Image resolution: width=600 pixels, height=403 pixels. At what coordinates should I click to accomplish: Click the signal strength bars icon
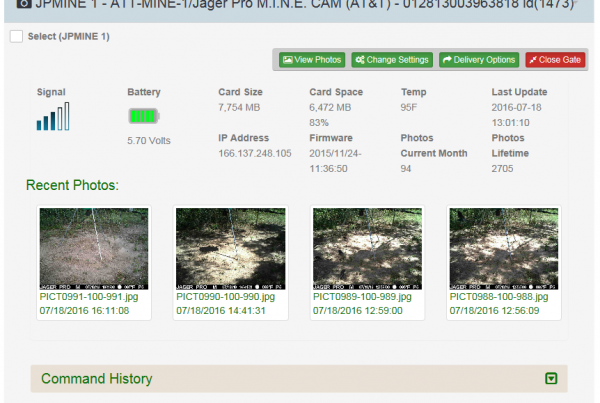pos(53,116)
